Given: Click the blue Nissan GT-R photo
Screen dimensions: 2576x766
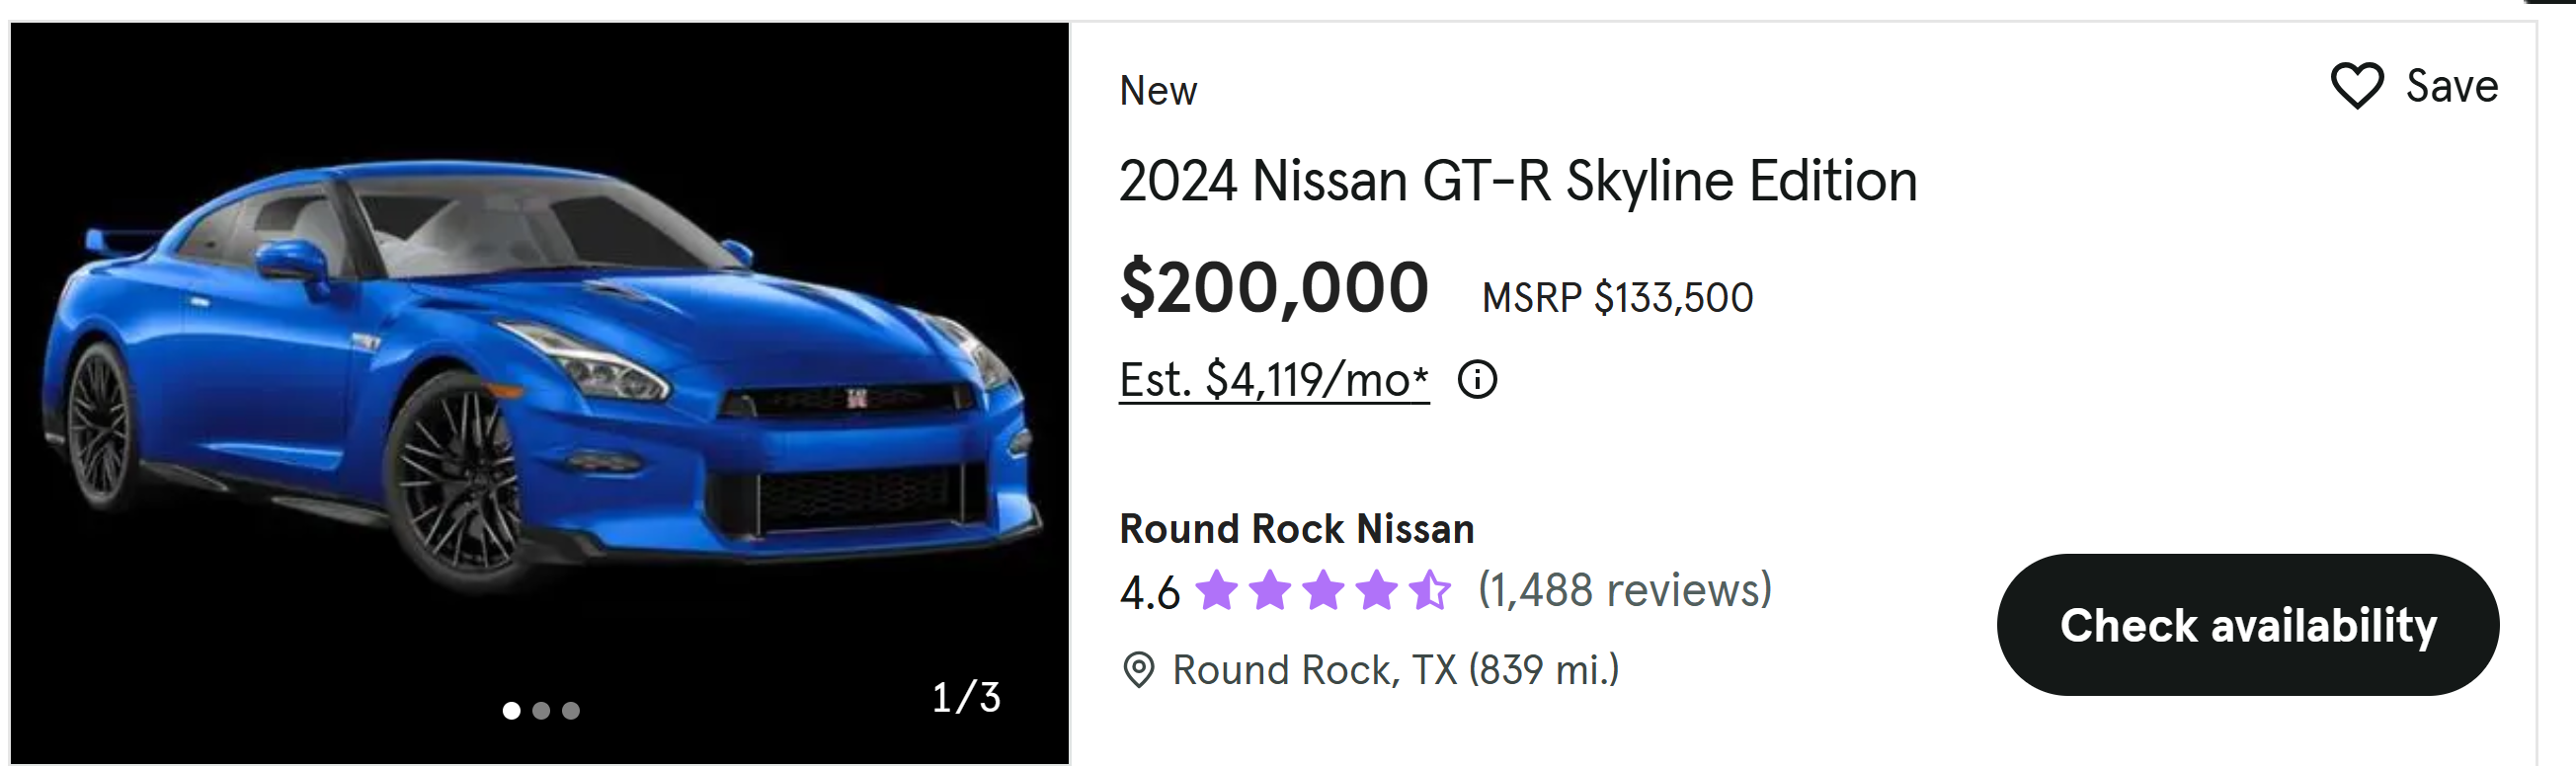Looking at the screenshot, I should pos(540,380).
